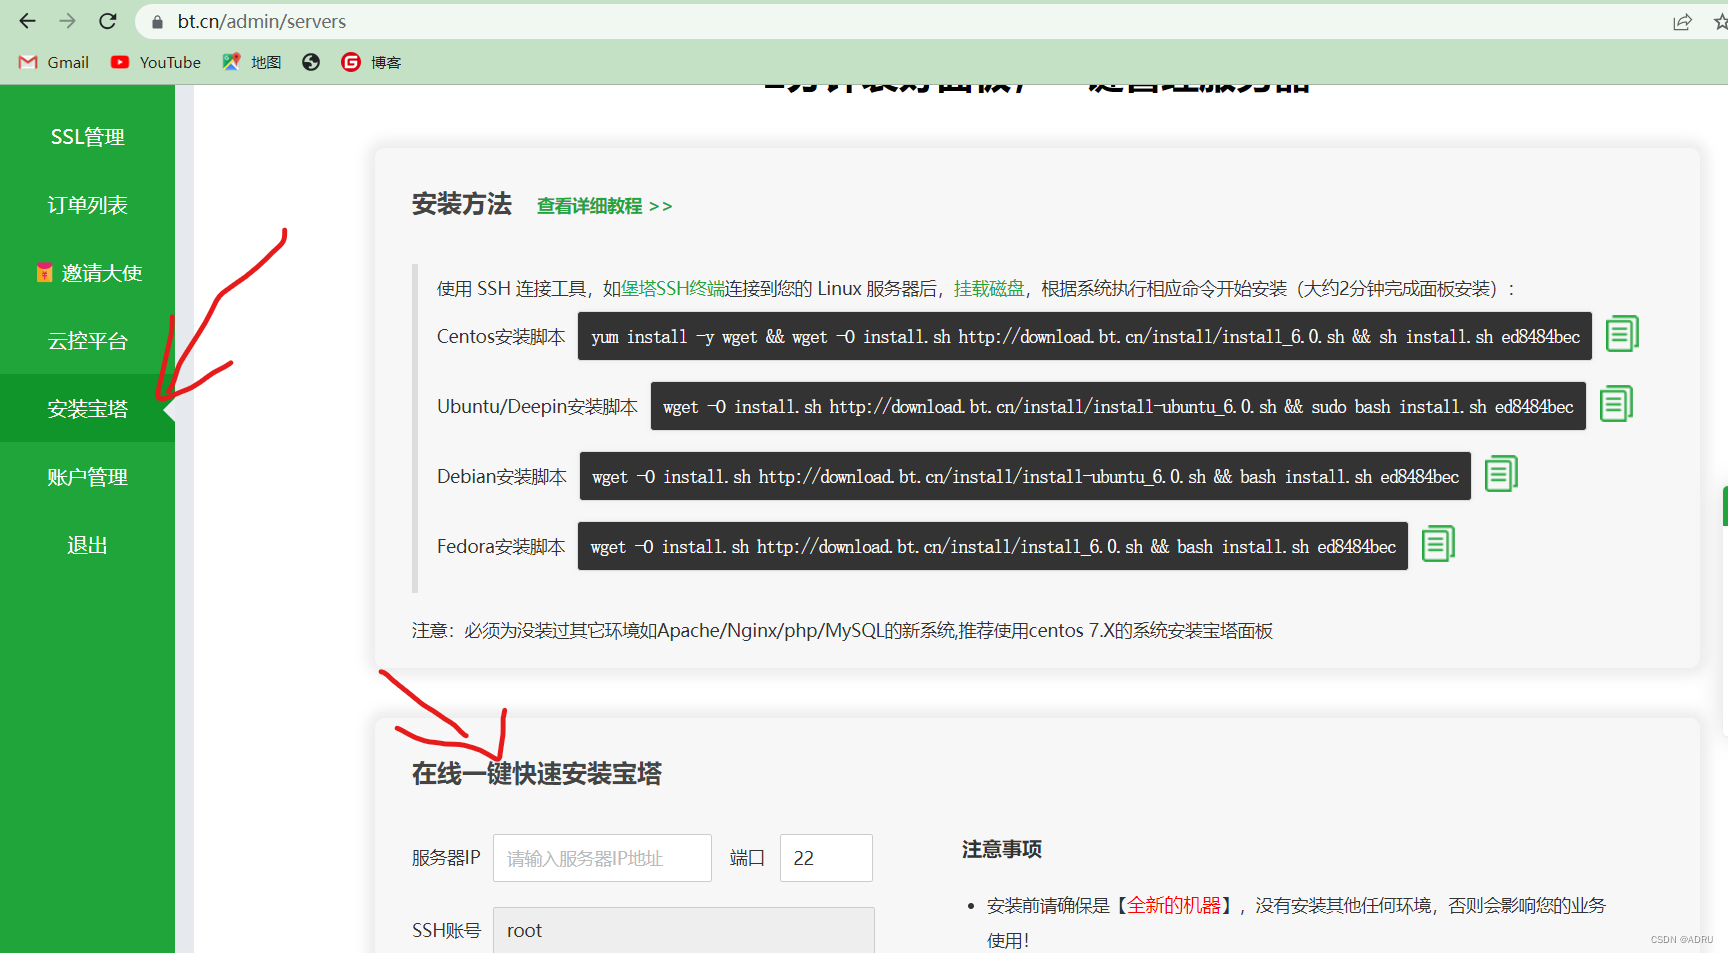
Task: Copy the Fedora install script
Action: pyautogui.click(x=1438, y=543)
